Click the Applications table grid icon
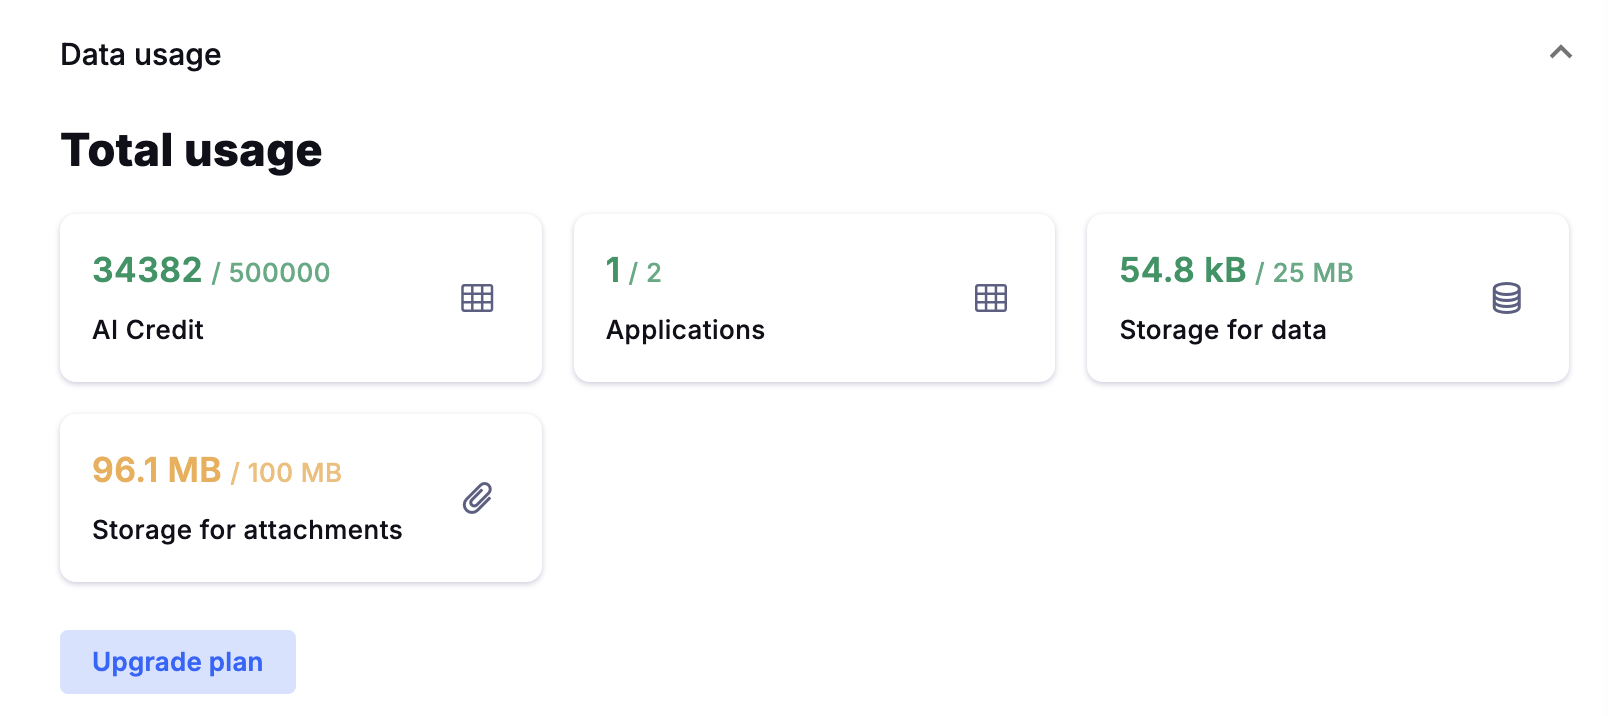 (991, 298)
